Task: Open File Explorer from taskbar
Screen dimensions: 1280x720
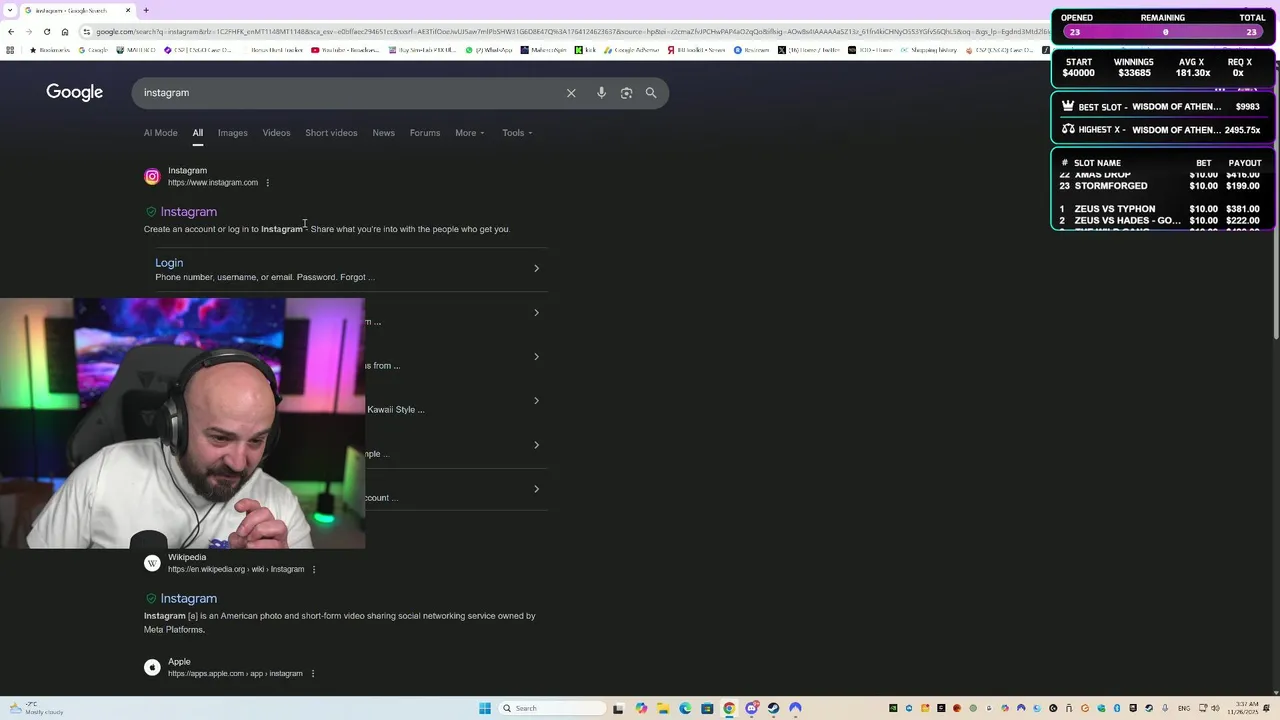Action: [x=663, y=708]
